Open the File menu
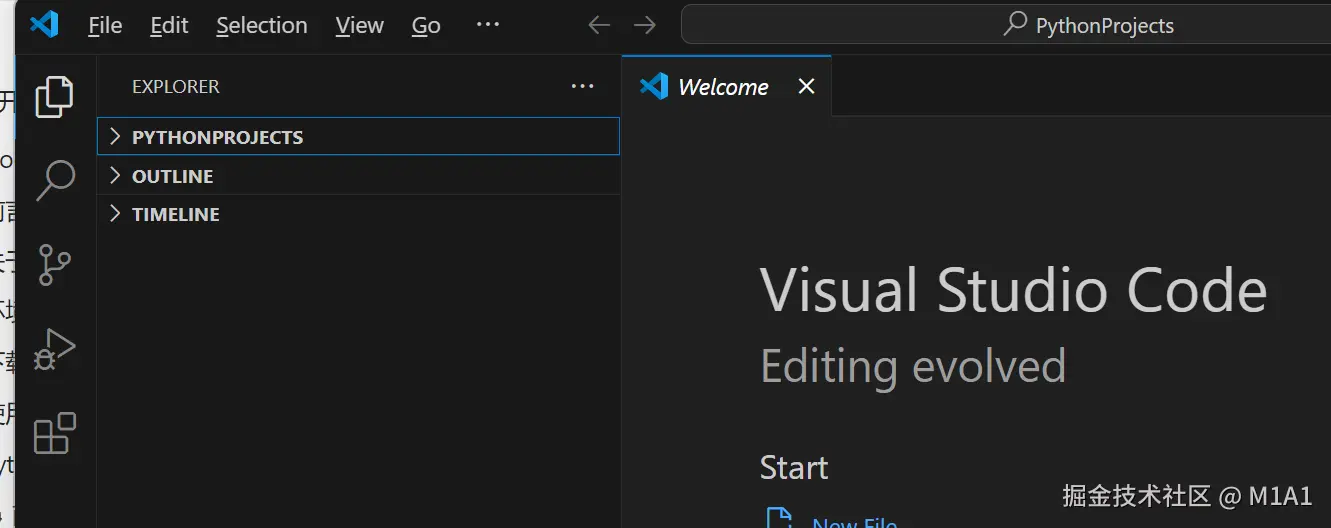The width and height of the screenshot is (1331, 528). (105, 25)
